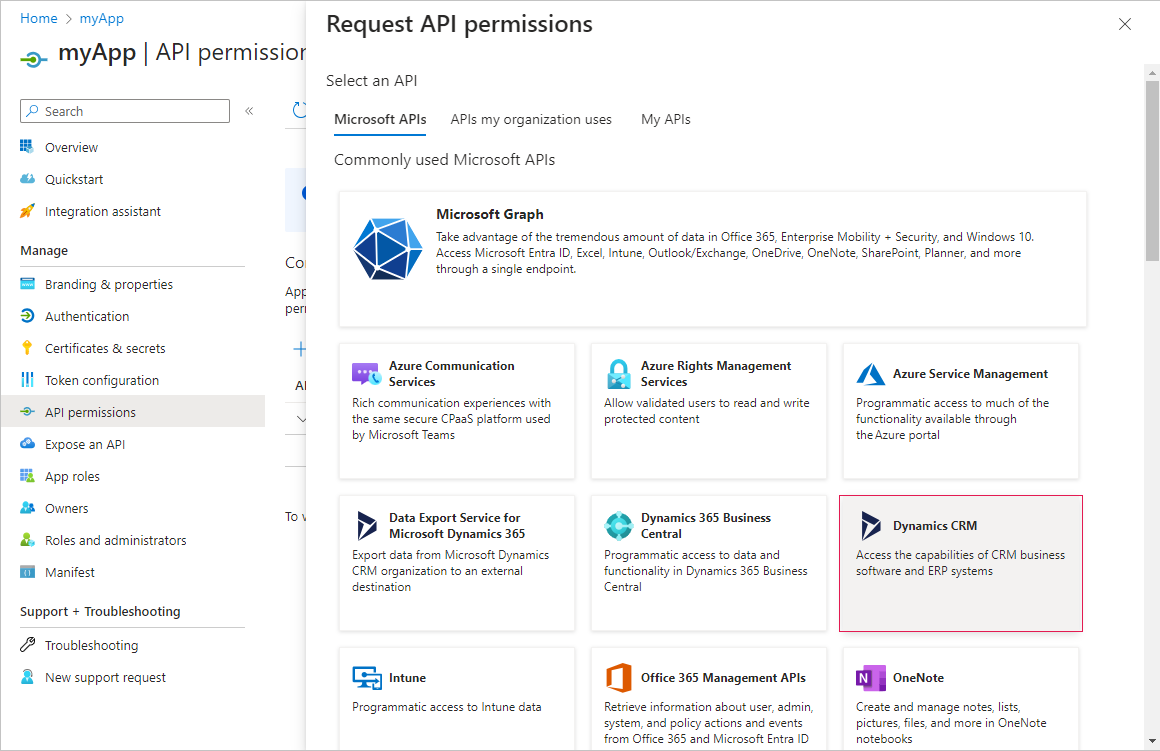The width and height of the screenshot is (1160, 751).
Task: Collapse the sidebar with double chevron
Action: pyautogui.click(x=249, y=111)
